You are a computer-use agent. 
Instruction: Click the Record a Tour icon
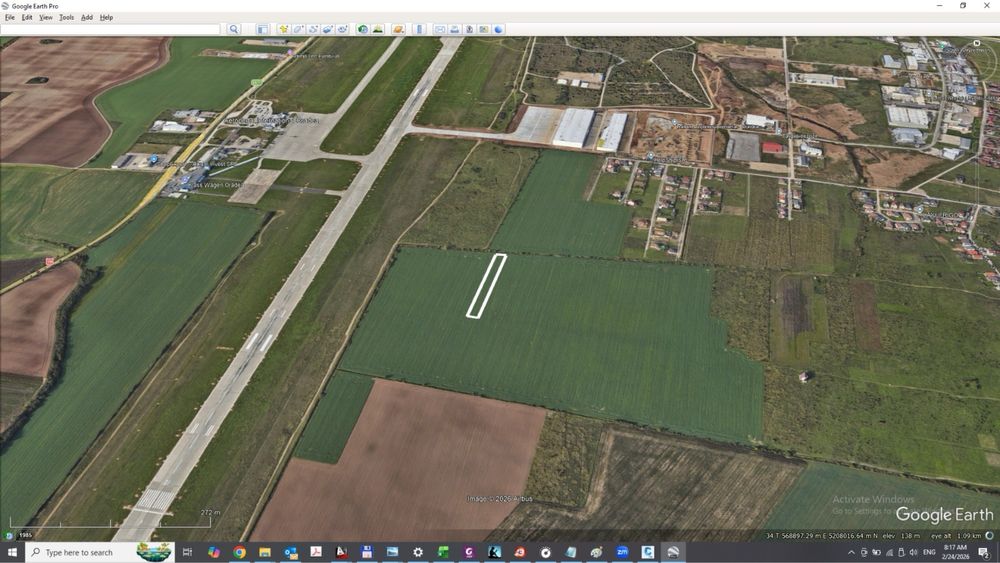[342, 29]
